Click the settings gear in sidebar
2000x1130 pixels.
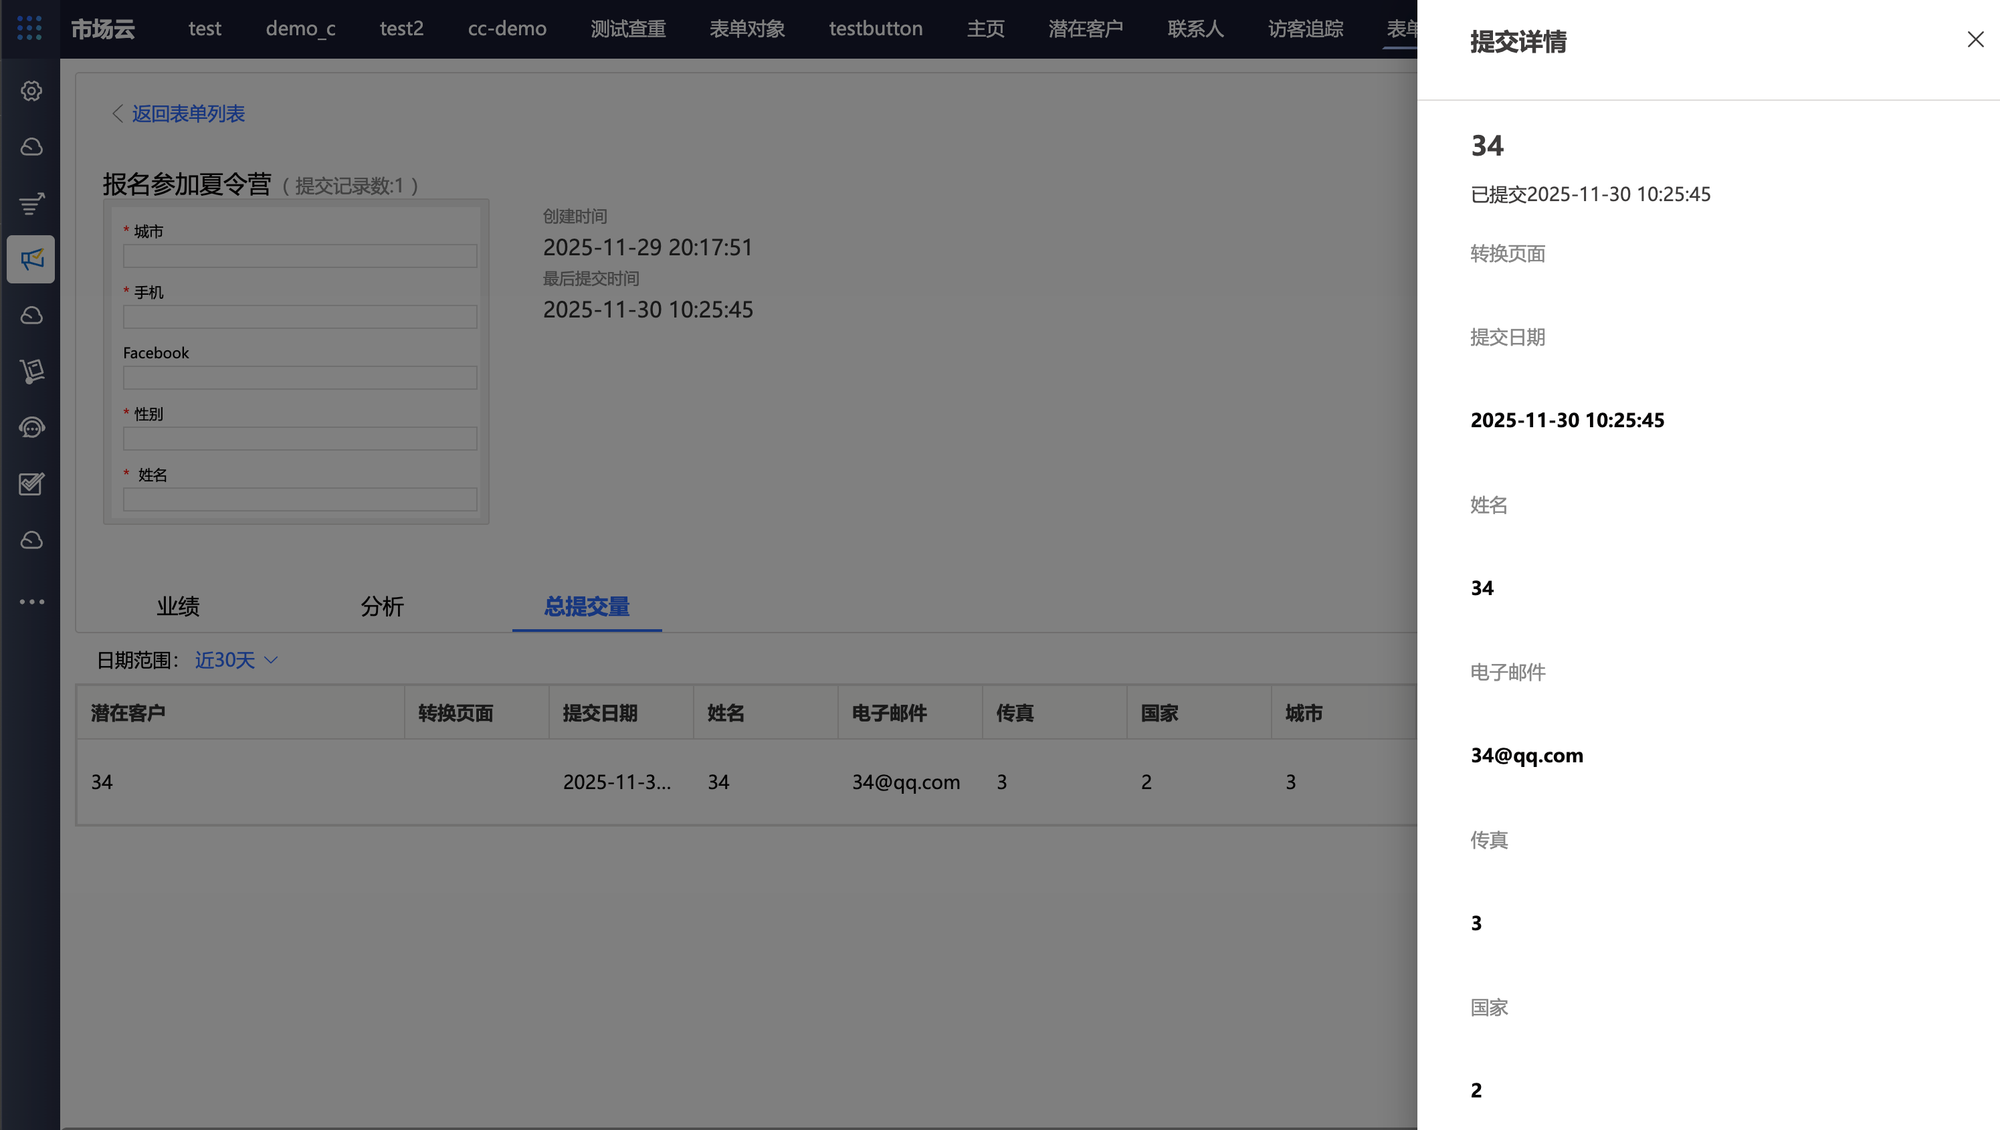(x=31, y=91)
